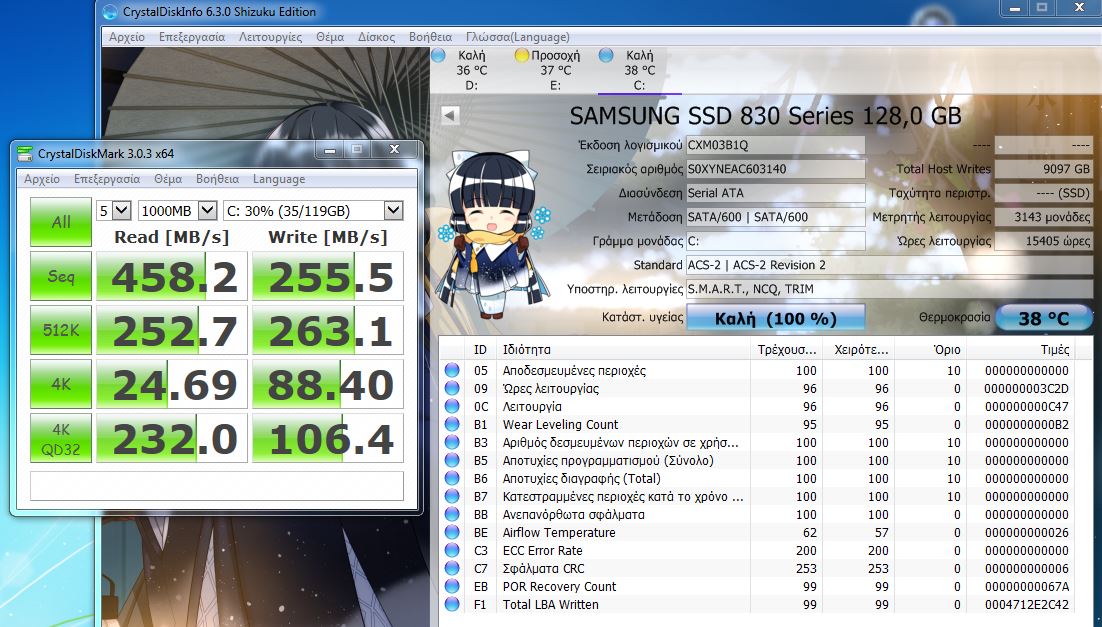Start the 512K benchmark test
Viewport: 1102px width, 627px height.
click(x=60, y=330)
